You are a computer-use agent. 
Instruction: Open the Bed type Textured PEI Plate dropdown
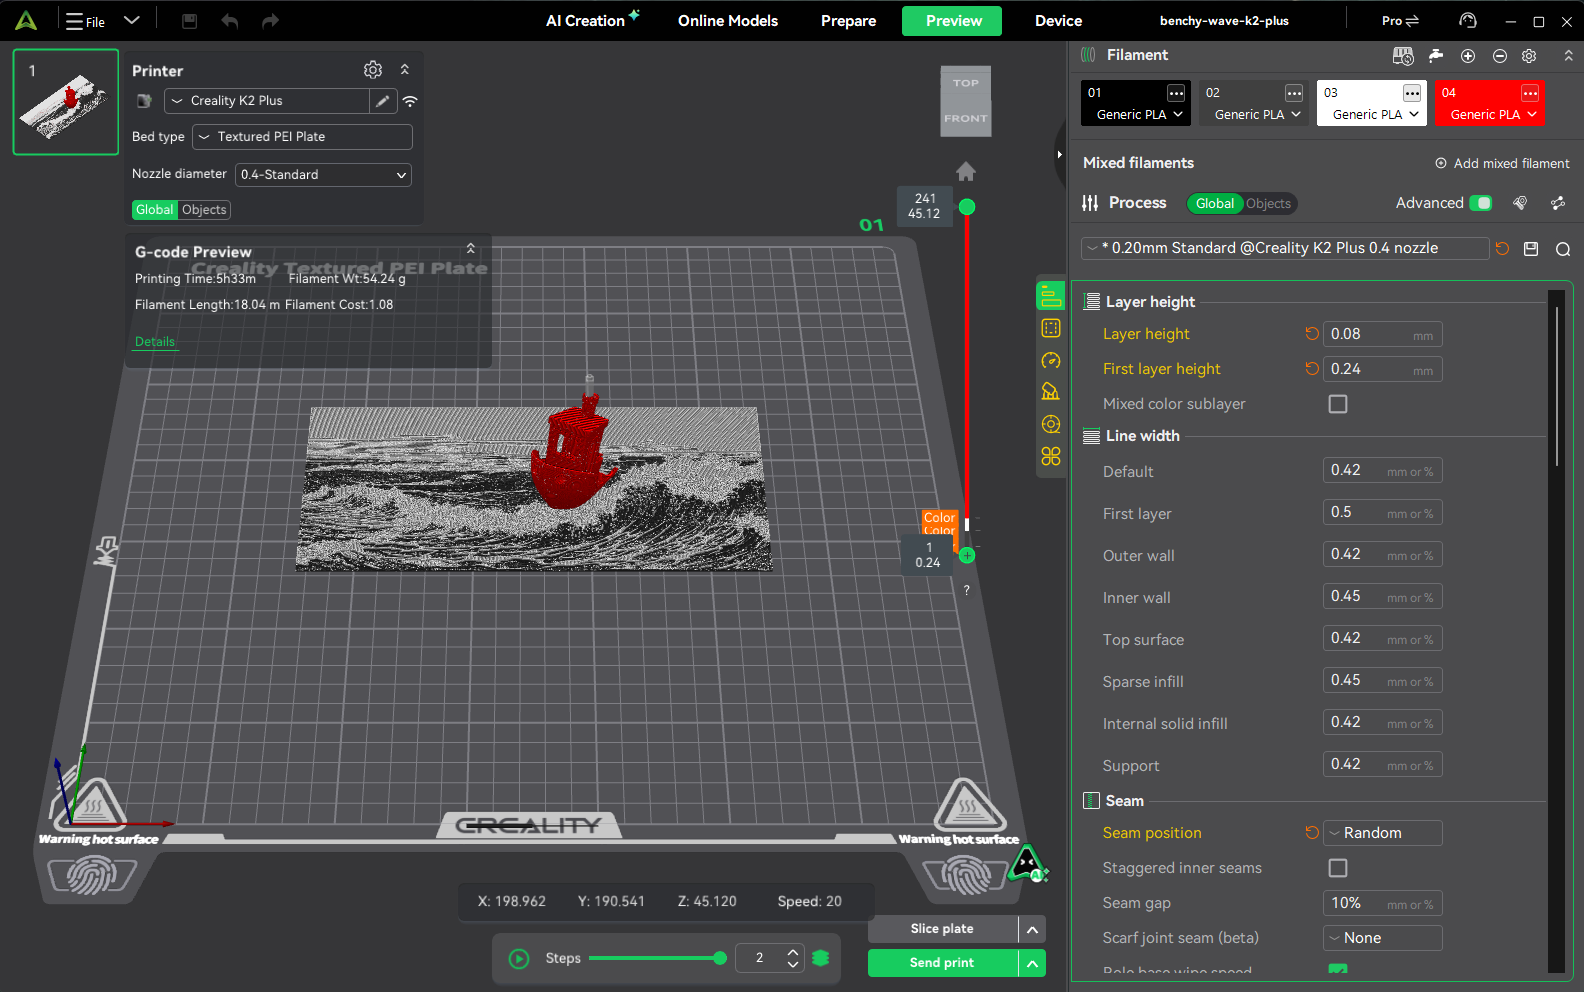click(x=302, y=137)
